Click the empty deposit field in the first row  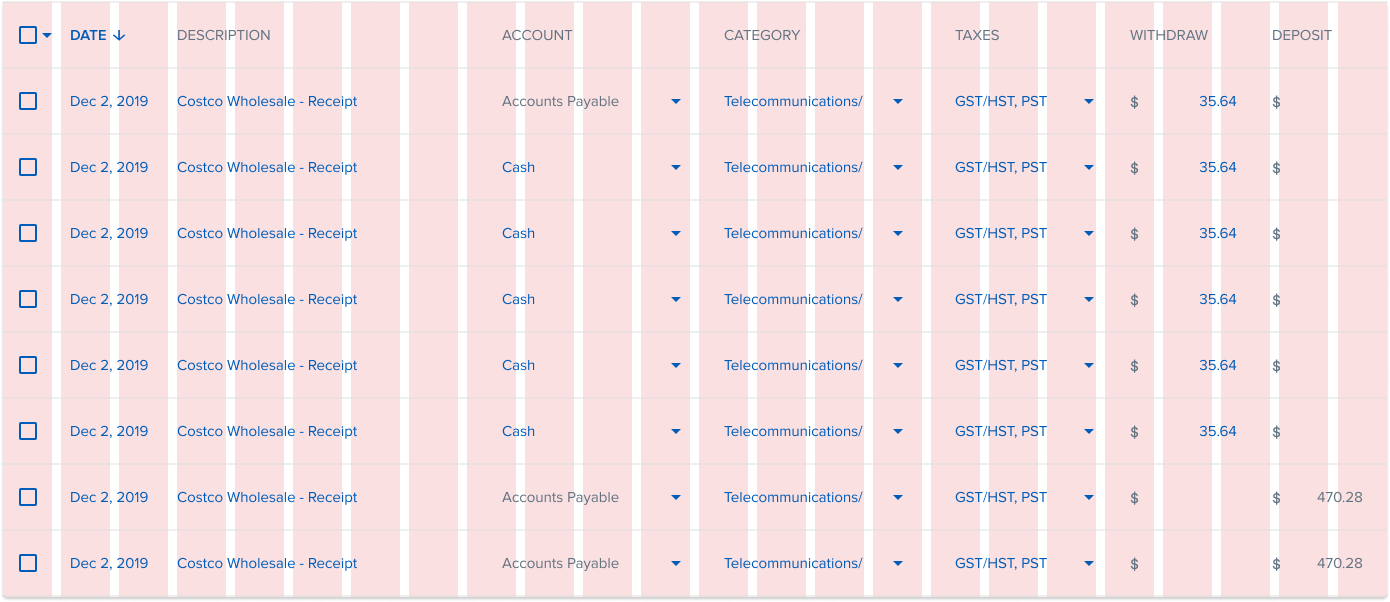(x=1325, y=101)
